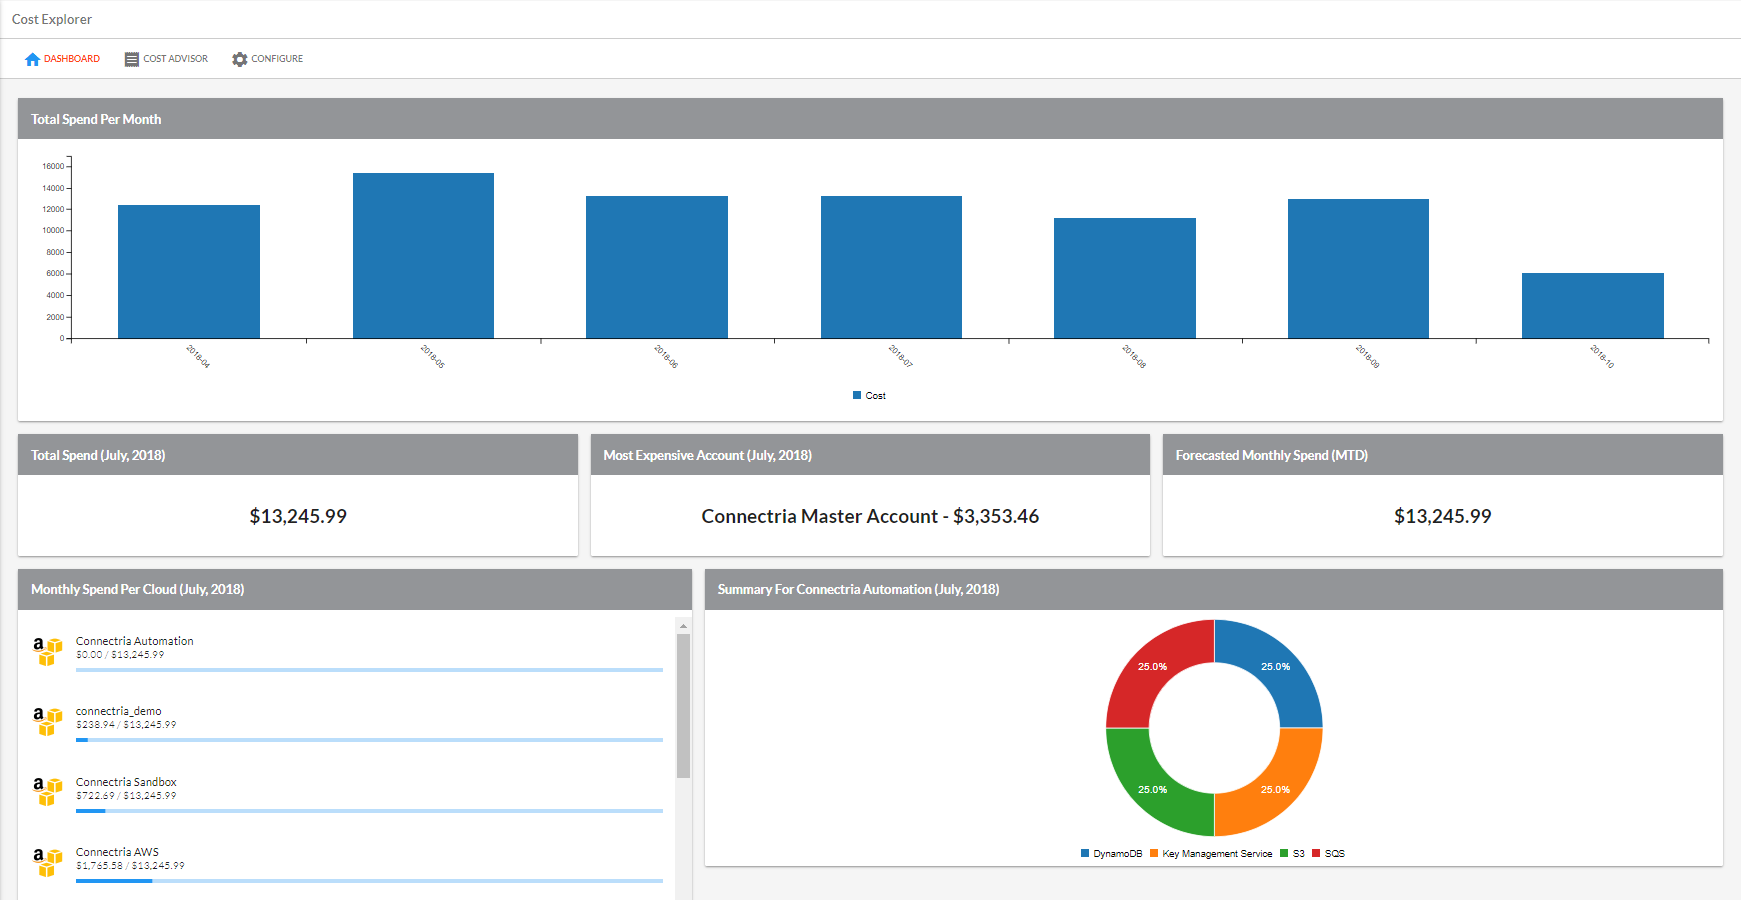This screenshot has height=900, width=1741.
Task: Click the Total Spend (July, 2018) header
Action: point(298,455)
